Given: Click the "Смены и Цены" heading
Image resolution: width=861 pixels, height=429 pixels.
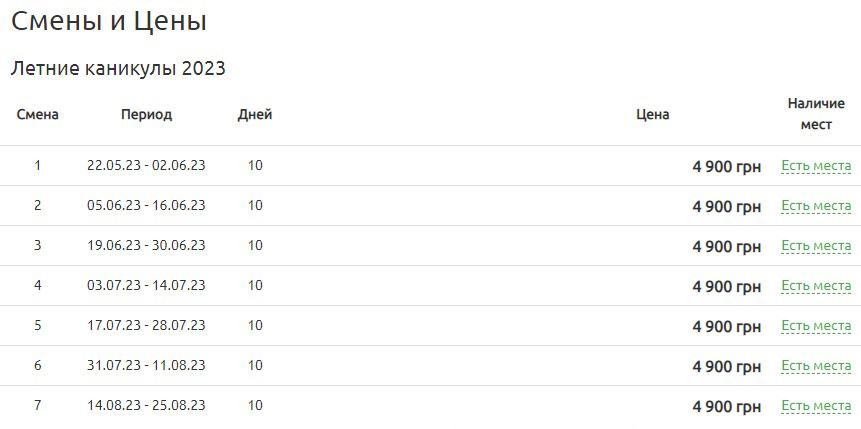Looking at the screenshot, I should pyautogui.click(x=109, y=21).
